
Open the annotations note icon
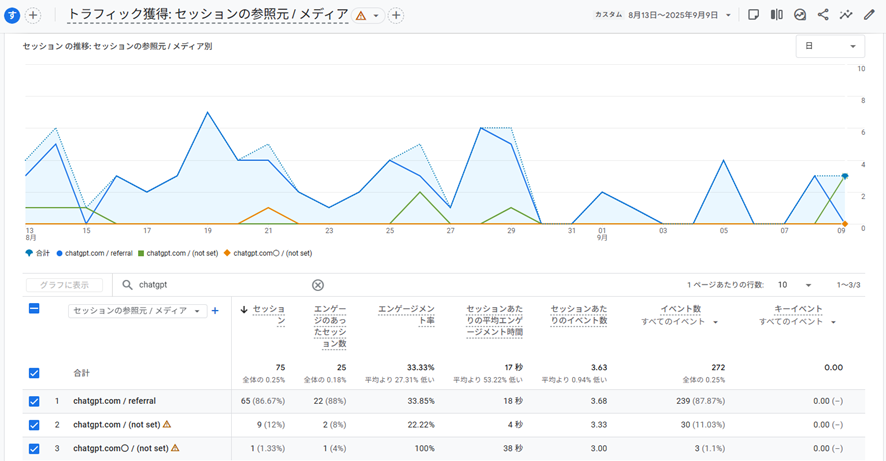(x=753, y=15)
